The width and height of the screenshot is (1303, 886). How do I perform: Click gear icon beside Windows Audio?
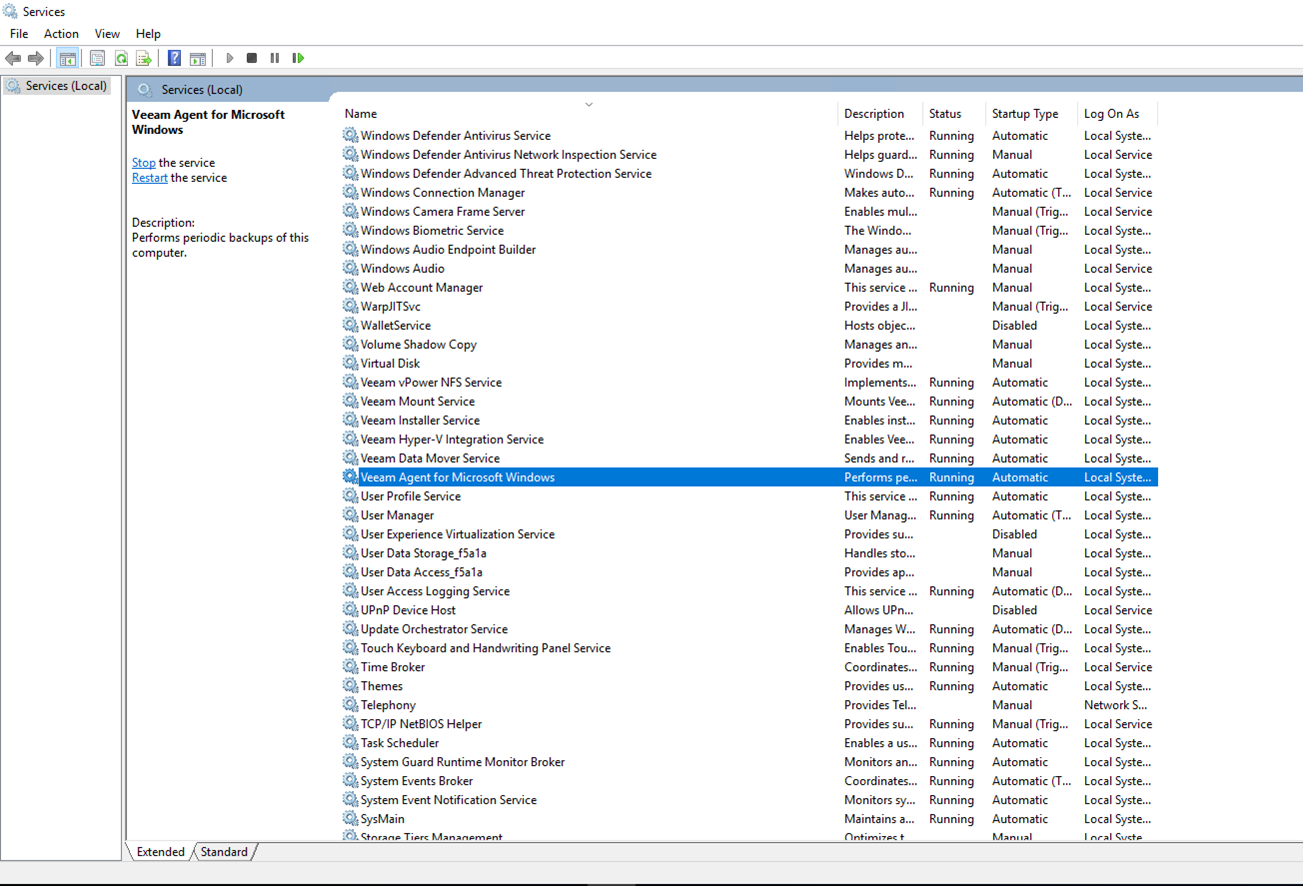click(x=350, y=268)
